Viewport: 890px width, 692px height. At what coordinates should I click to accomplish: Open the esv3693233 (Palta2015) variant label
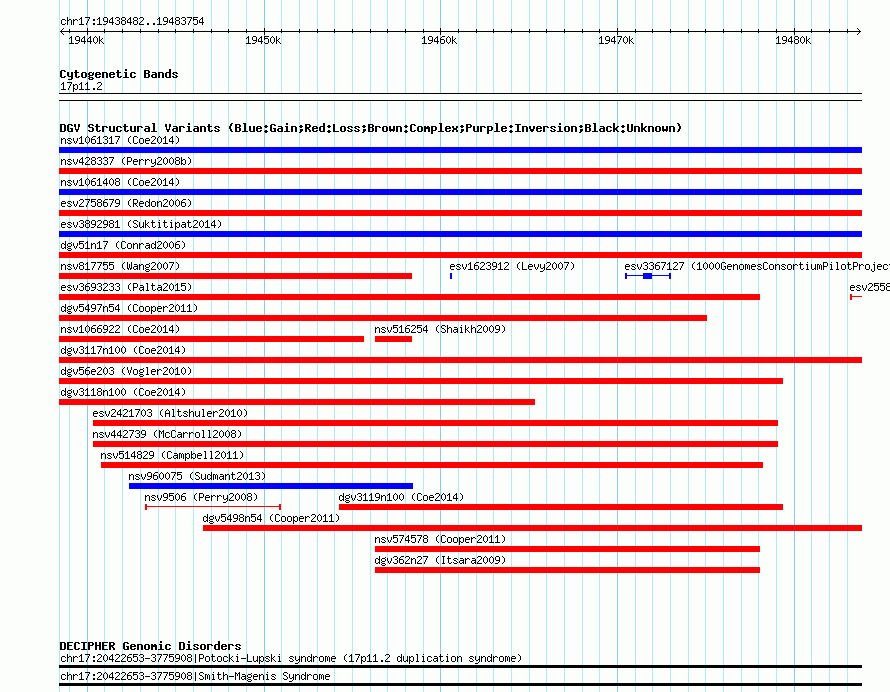point(126,287)
